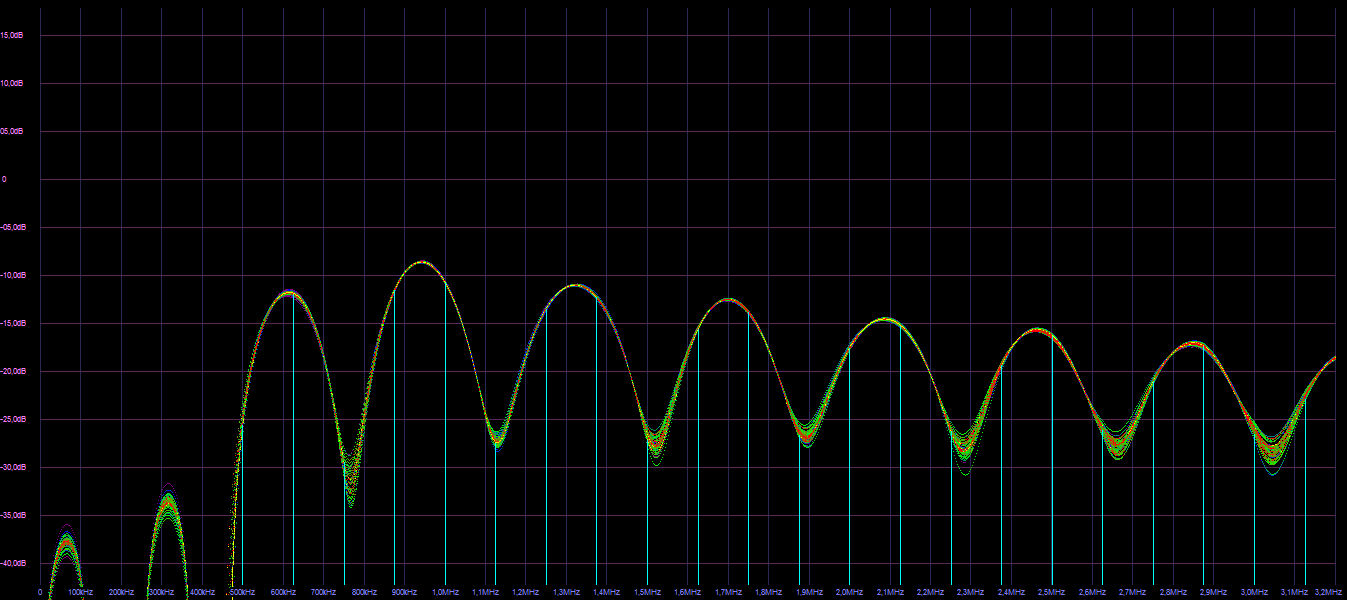This screenshot has width=1347, height=600.
Task: Click the 2,9MHz frequency tick label
Action: pyautogui.click(x=1214, y=593)
